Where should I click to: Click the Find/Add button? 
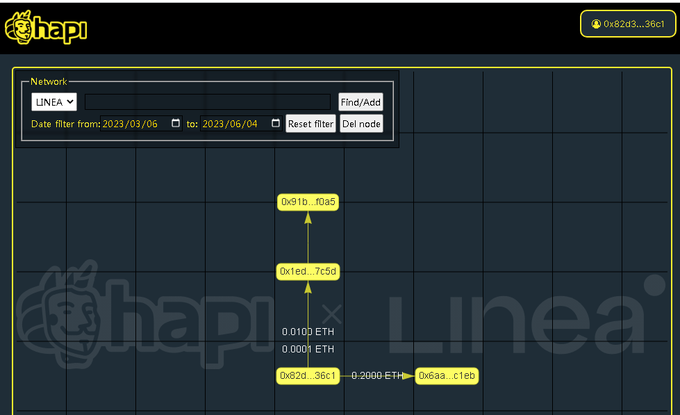360,102
